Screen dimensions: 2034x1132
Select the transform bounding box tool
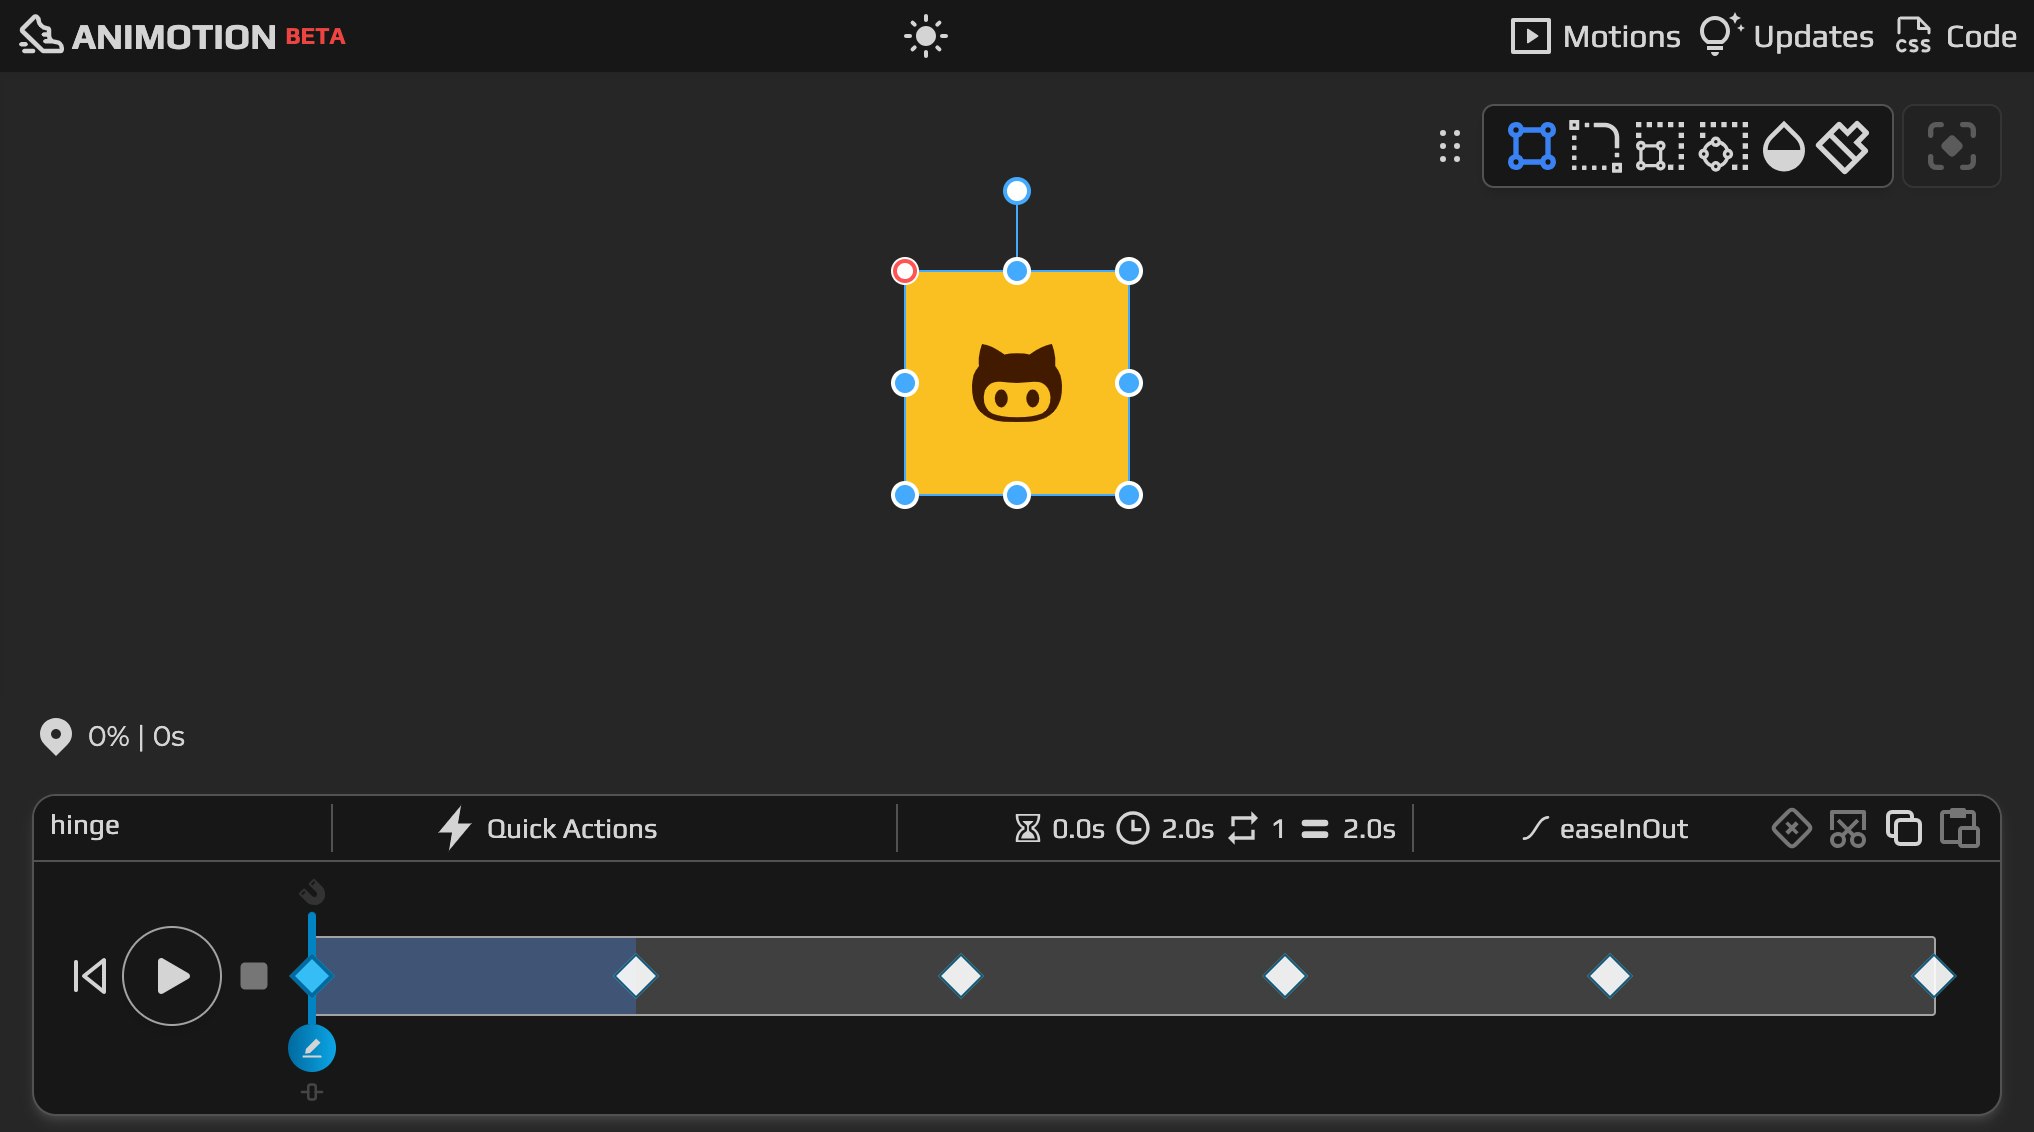click(1532, 146)
